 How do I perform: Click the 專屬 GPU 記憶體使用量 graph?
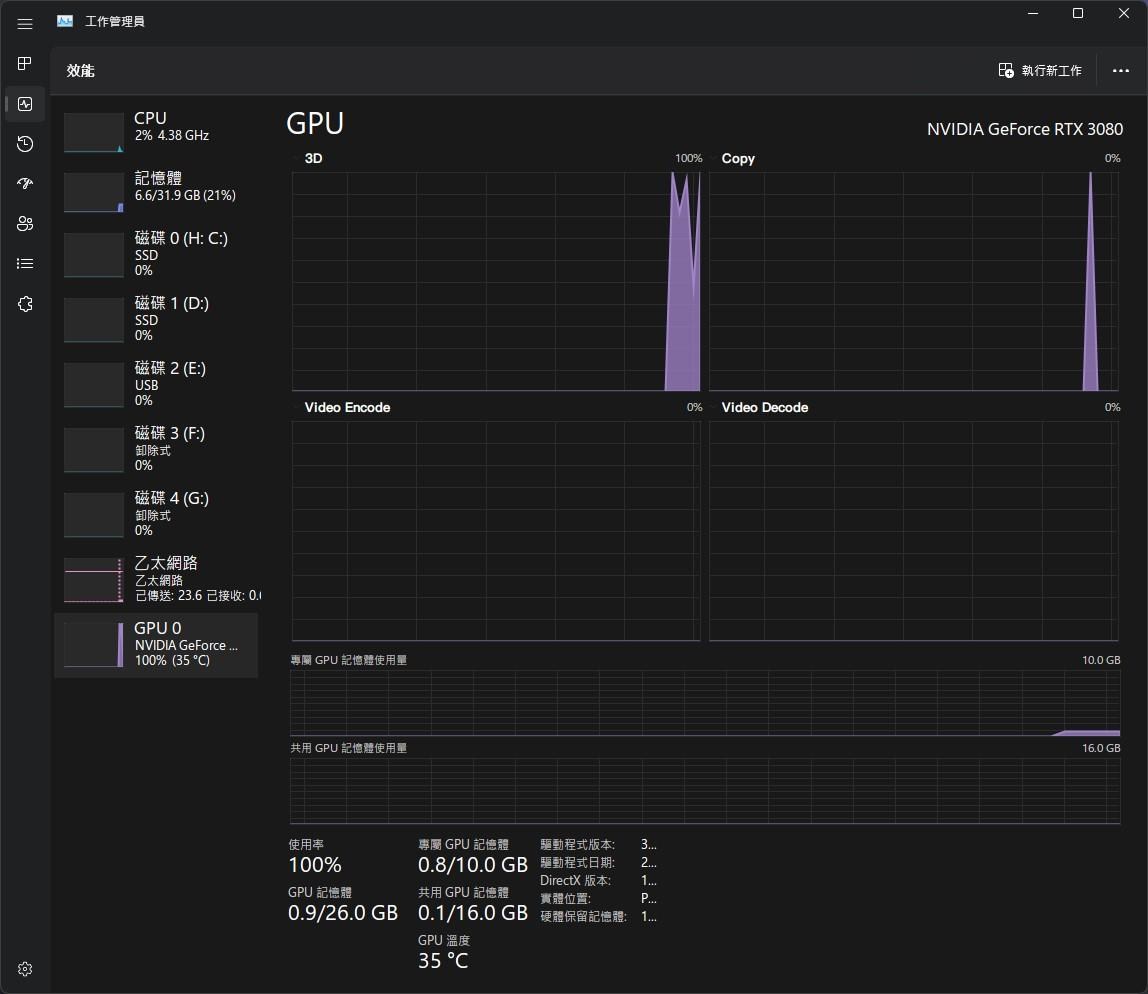704,704
